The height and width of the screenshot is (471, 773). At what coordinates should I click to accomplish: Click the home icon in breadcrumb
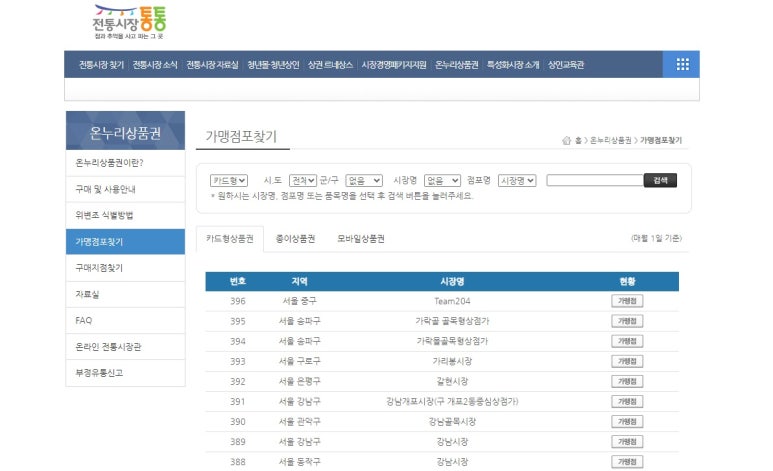click(x=566, y=141)
